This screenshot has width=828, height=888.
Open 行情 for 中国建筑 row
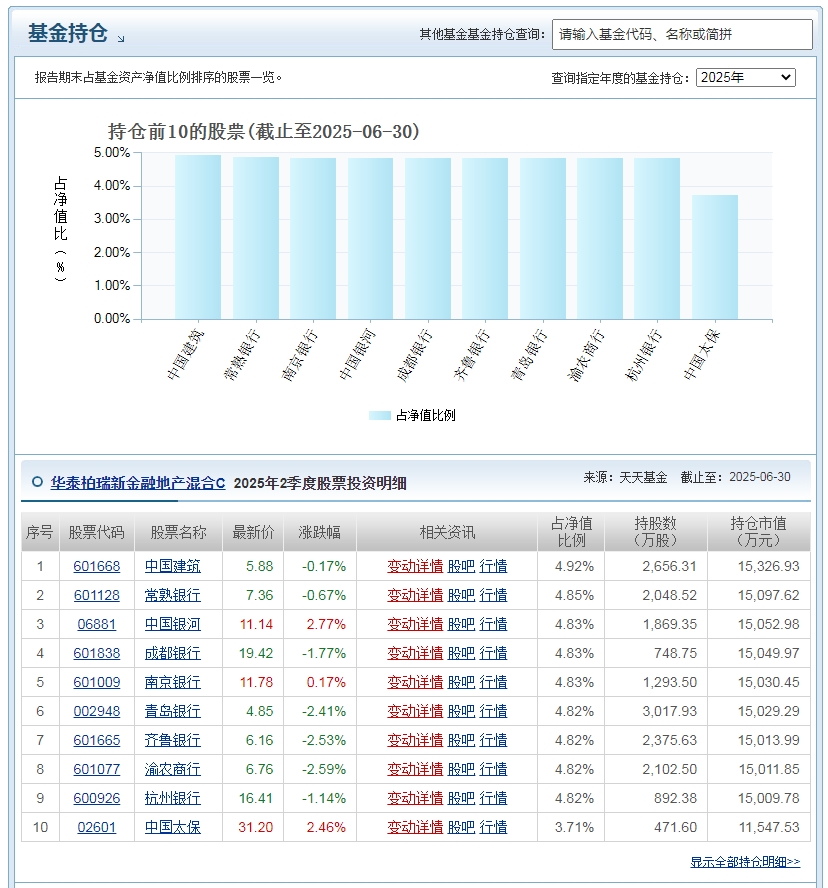tap(493, 566)
